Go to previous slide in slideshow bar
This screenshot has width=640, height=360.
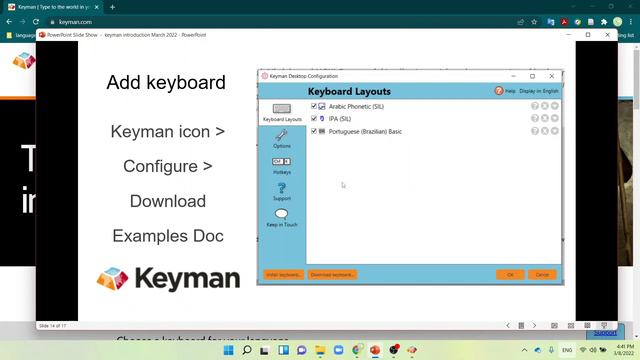pyautogui.click(x=508, y=325)
